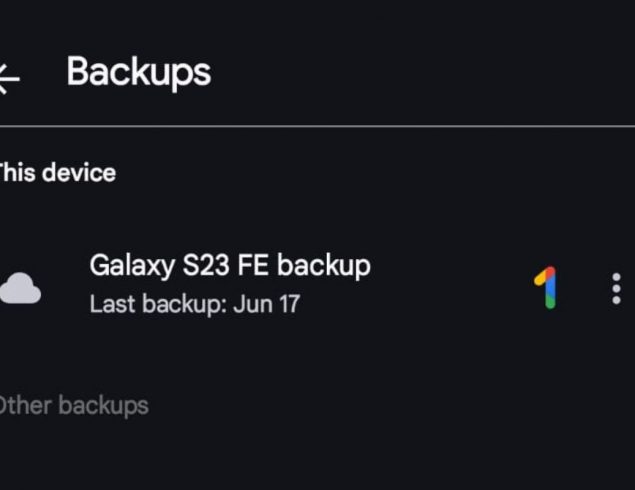
Task: Return to previous screen from Backups
Action: pyautogui.click(x=8, y=77)
